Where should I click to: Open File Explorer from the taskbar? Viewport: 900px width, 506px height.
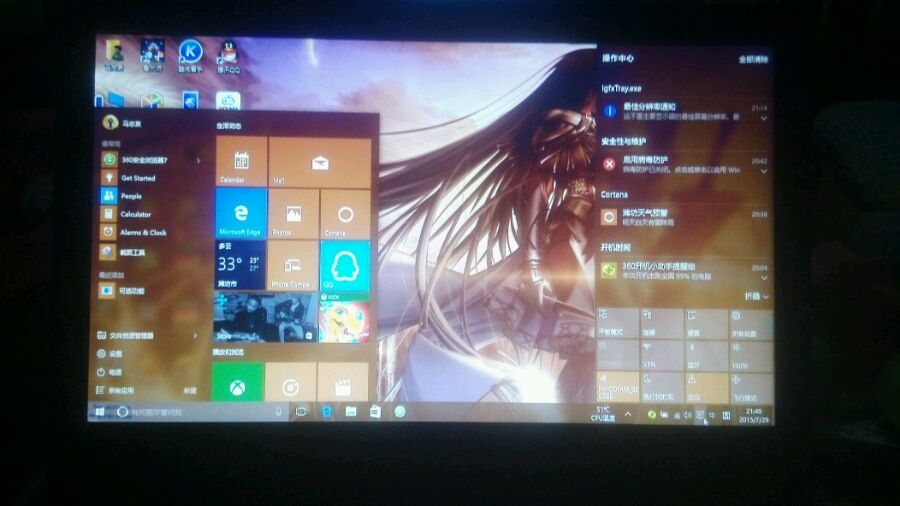click(x=351, y=411)
